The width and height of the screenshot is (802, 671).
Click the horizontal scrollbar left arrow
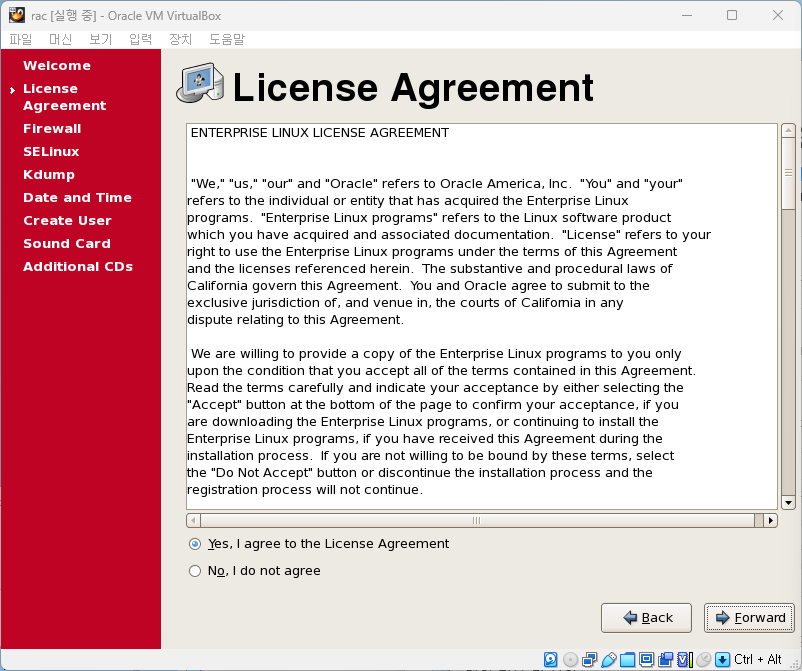click(193, 521)
